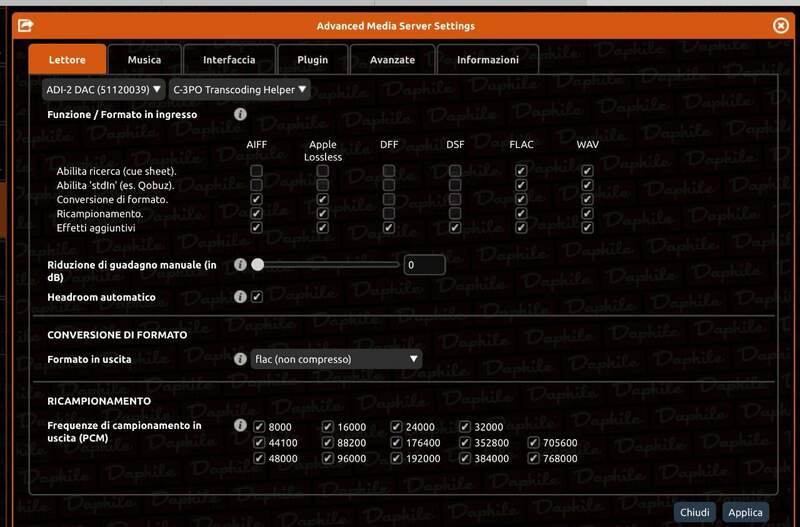This screenshot has height=527, width=800.
Task: Switch to the Informazioni tab
Action: click(x=488, y=60)
